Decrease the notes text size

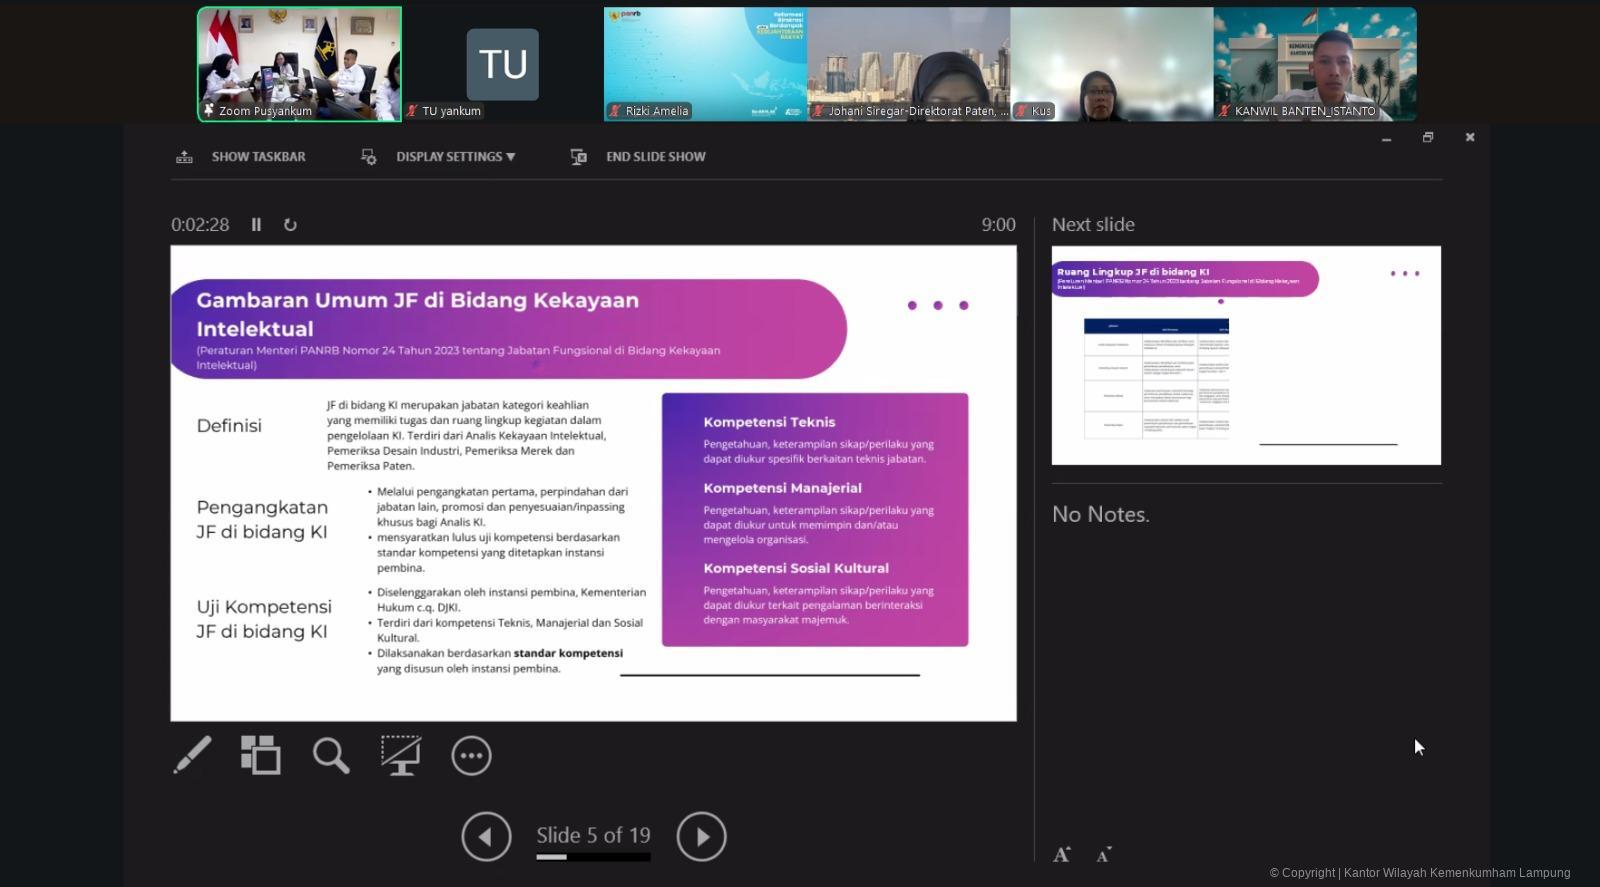click(x=1103, y=854)
